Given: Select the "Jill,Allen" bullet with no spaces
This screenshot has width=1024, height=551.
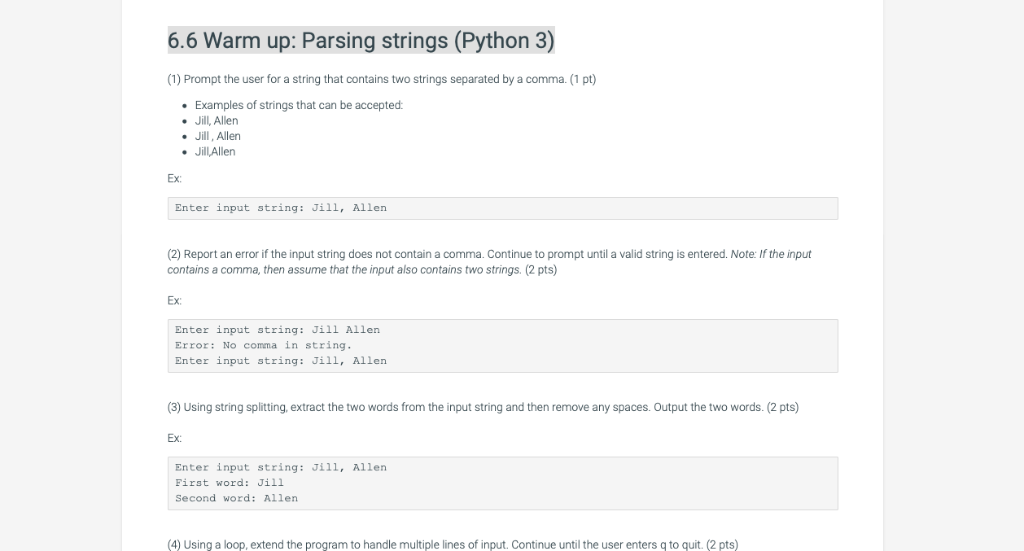Looking at the screenshot, I should [215, 151].
